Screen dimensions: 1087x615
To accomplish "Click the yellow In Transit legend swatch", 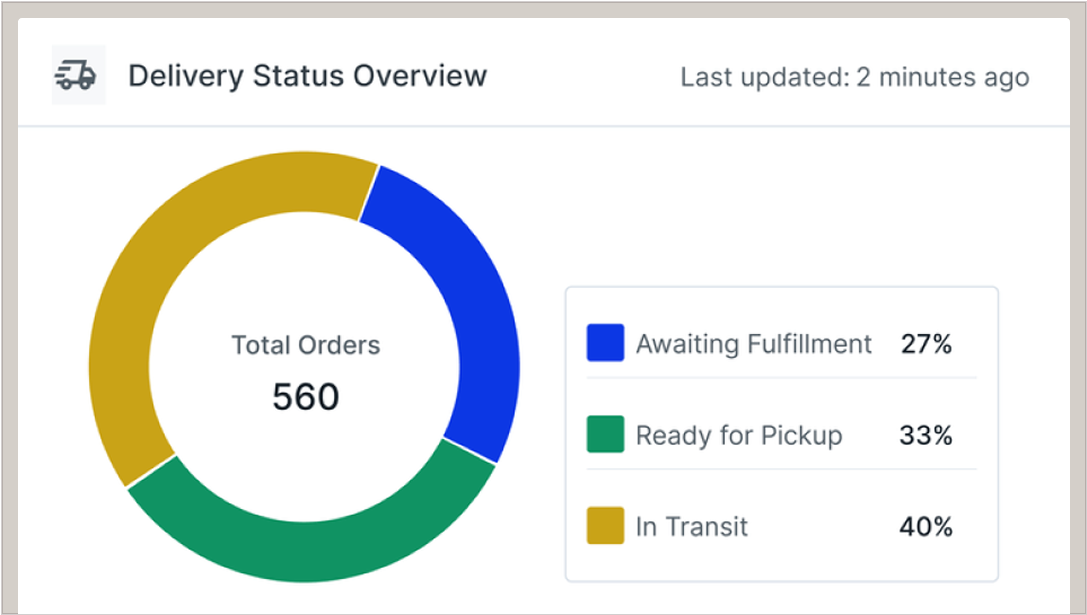I will click(605, 526).
